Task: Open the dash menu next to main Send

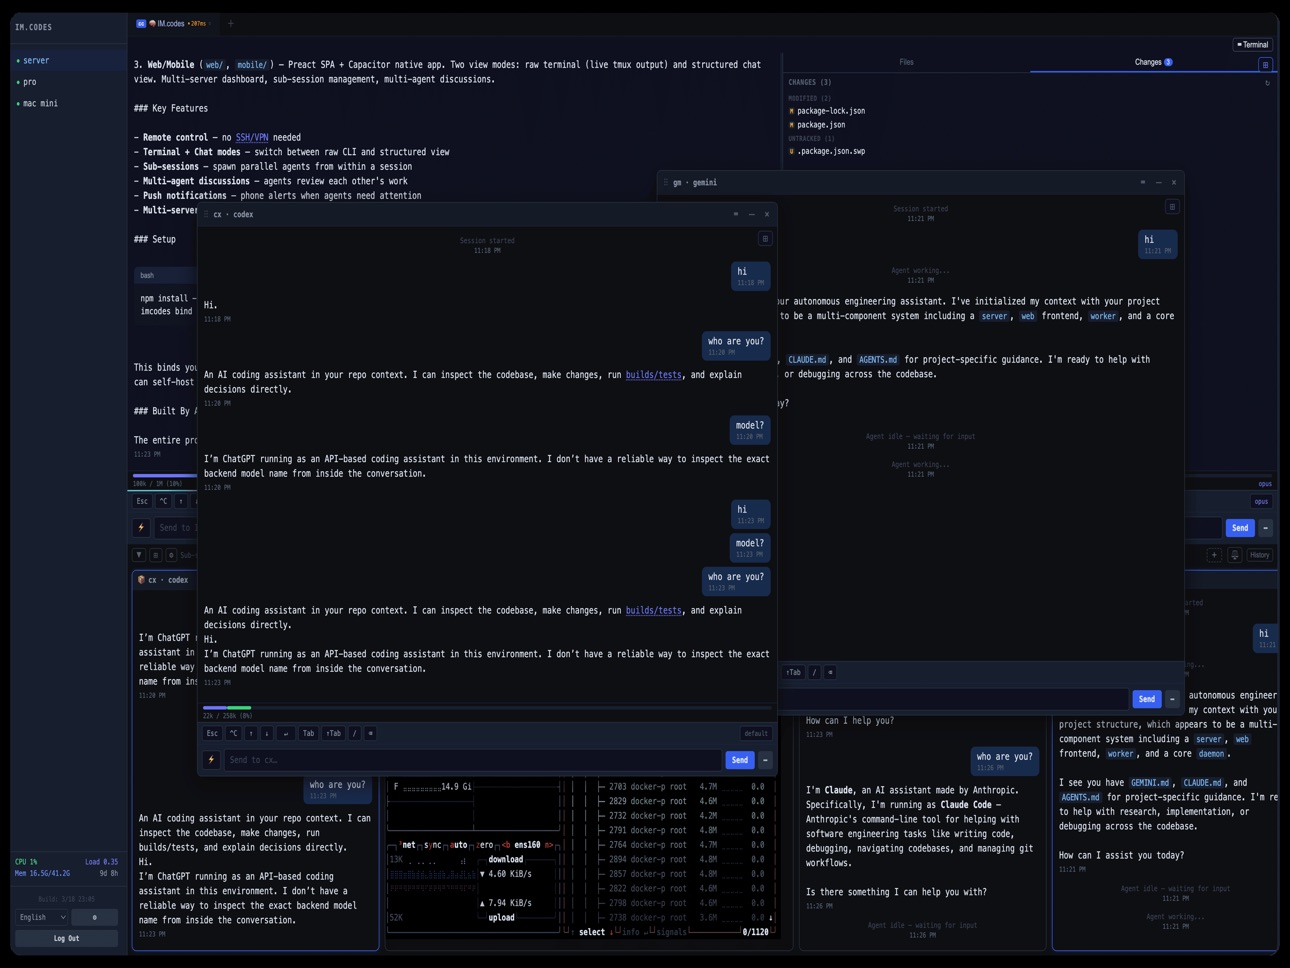Action: pyautogui.click(x=1265, y=528)
